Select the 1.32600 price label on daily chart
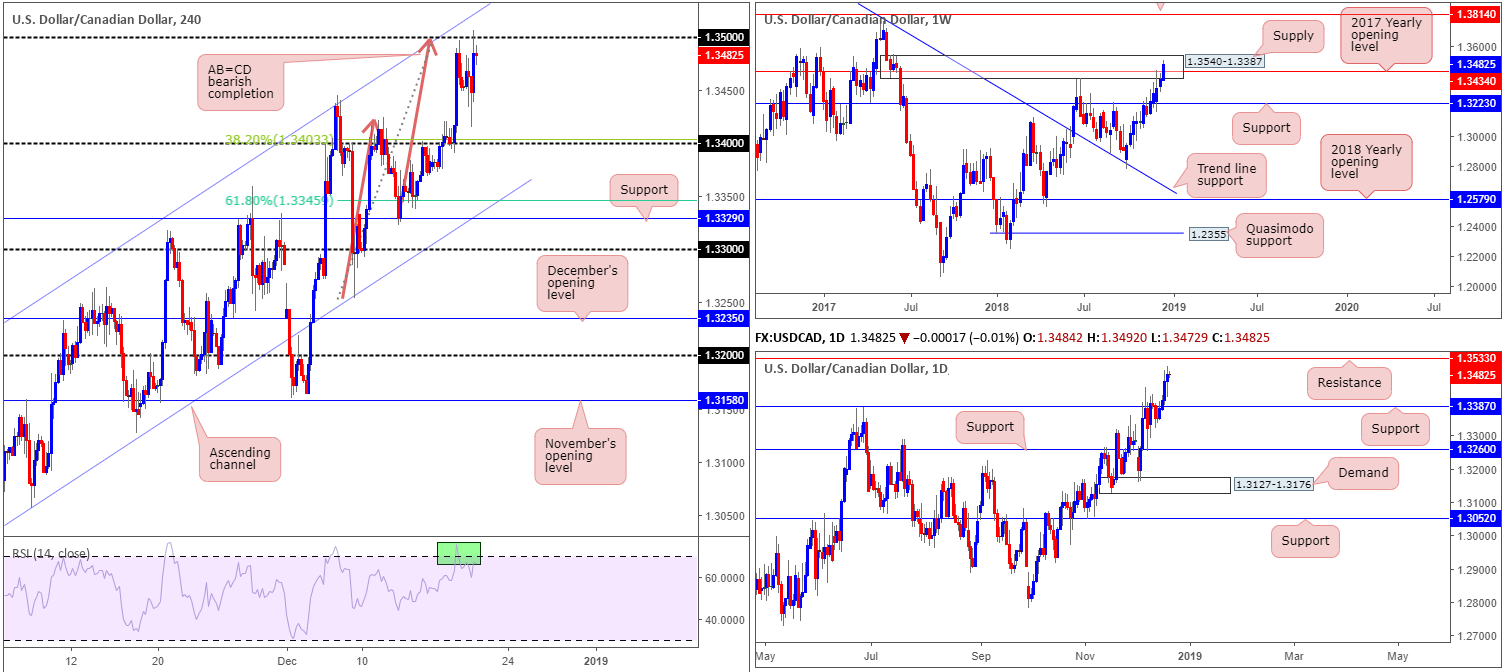 (1476, 450)
